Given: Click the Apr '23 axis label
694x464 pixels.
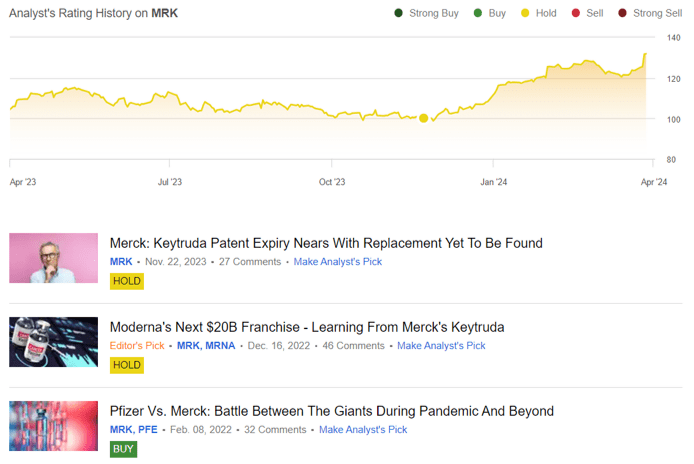Looking at the screenshot, I should point(23,182).
